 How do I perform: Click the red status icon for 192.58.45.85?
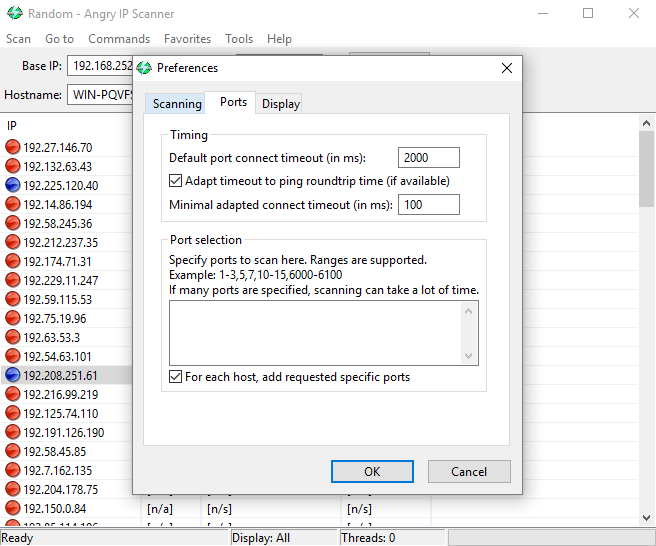[x=13, y=451]
